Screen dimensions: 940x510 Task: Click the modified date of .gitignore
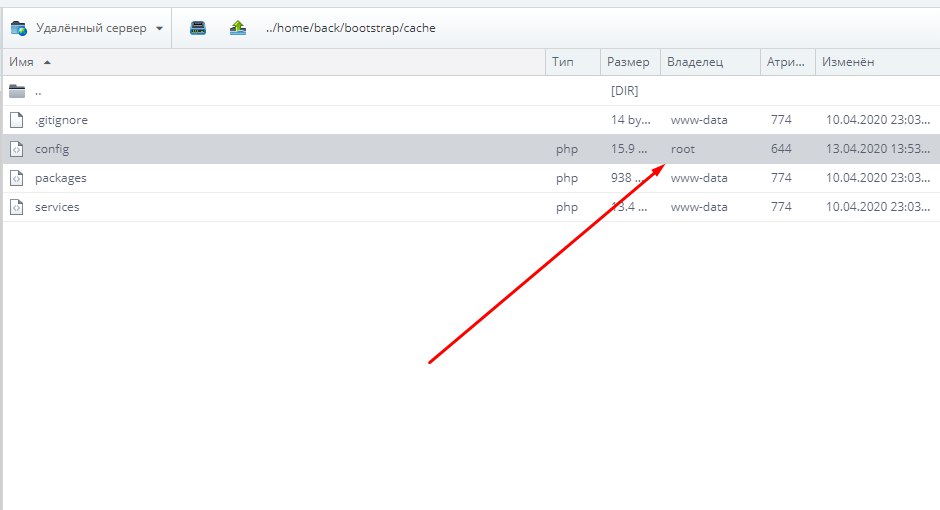click(878, 120)
